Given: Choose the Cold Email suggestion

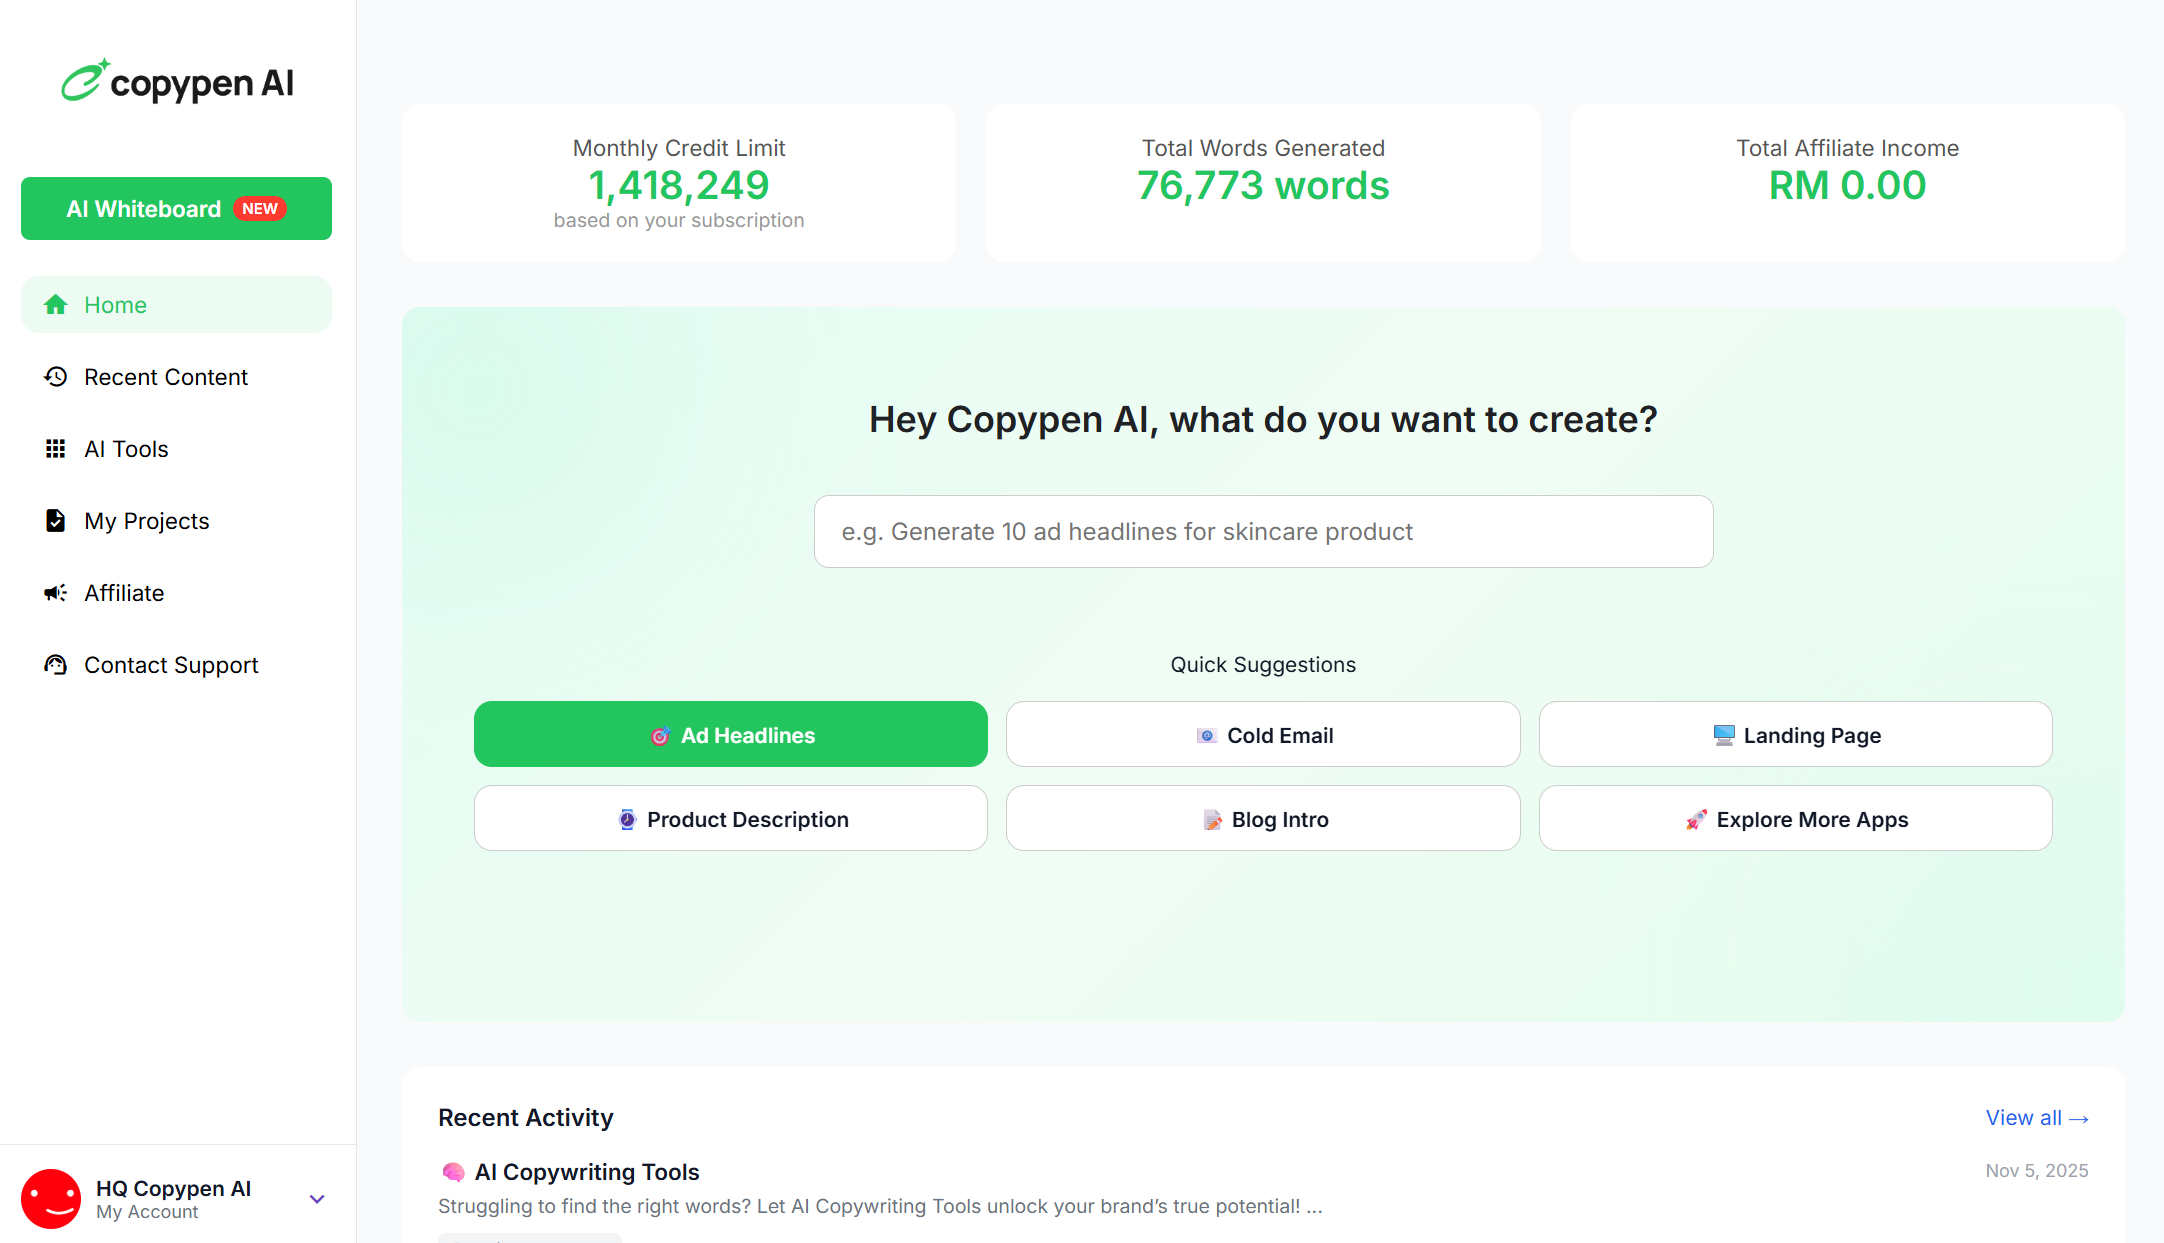Looking at the screenshot, I should pyautogui.click(x=1263, y=735).
